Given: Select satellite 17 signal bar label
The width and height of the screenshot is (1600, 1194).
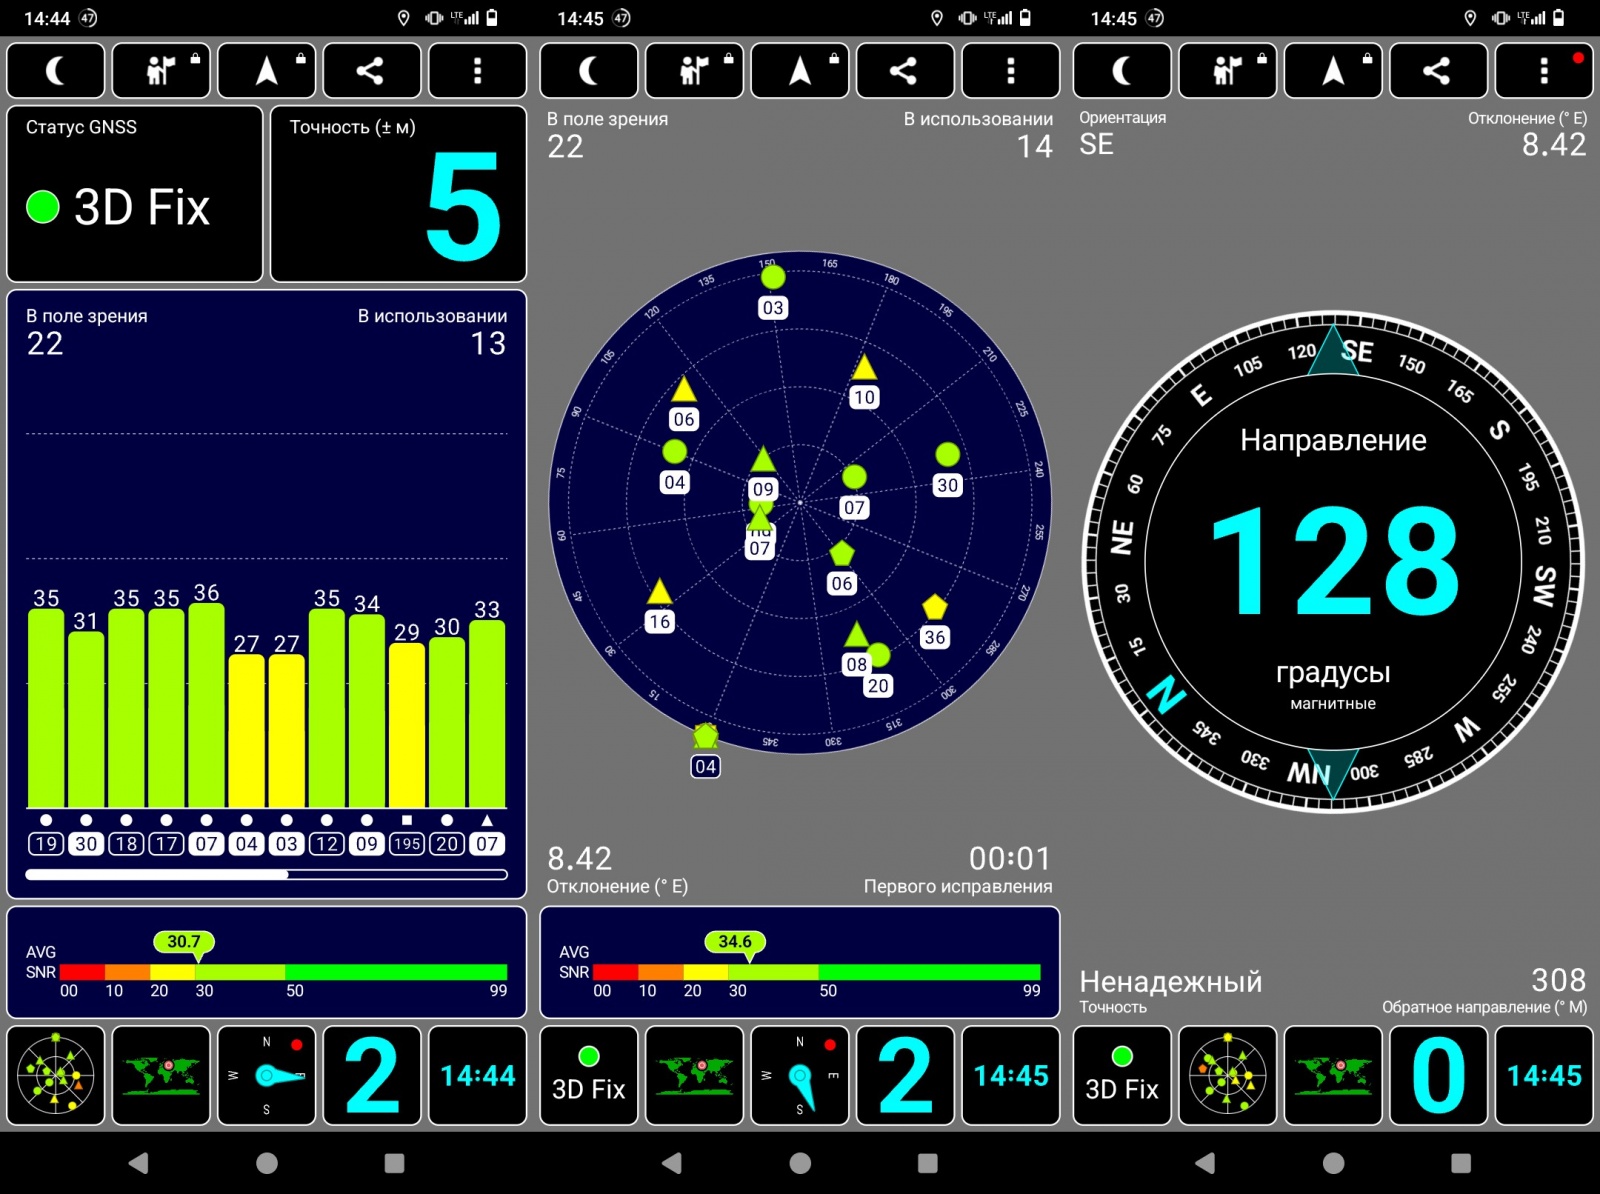Looking at the screenshot, I should [166, 844].
